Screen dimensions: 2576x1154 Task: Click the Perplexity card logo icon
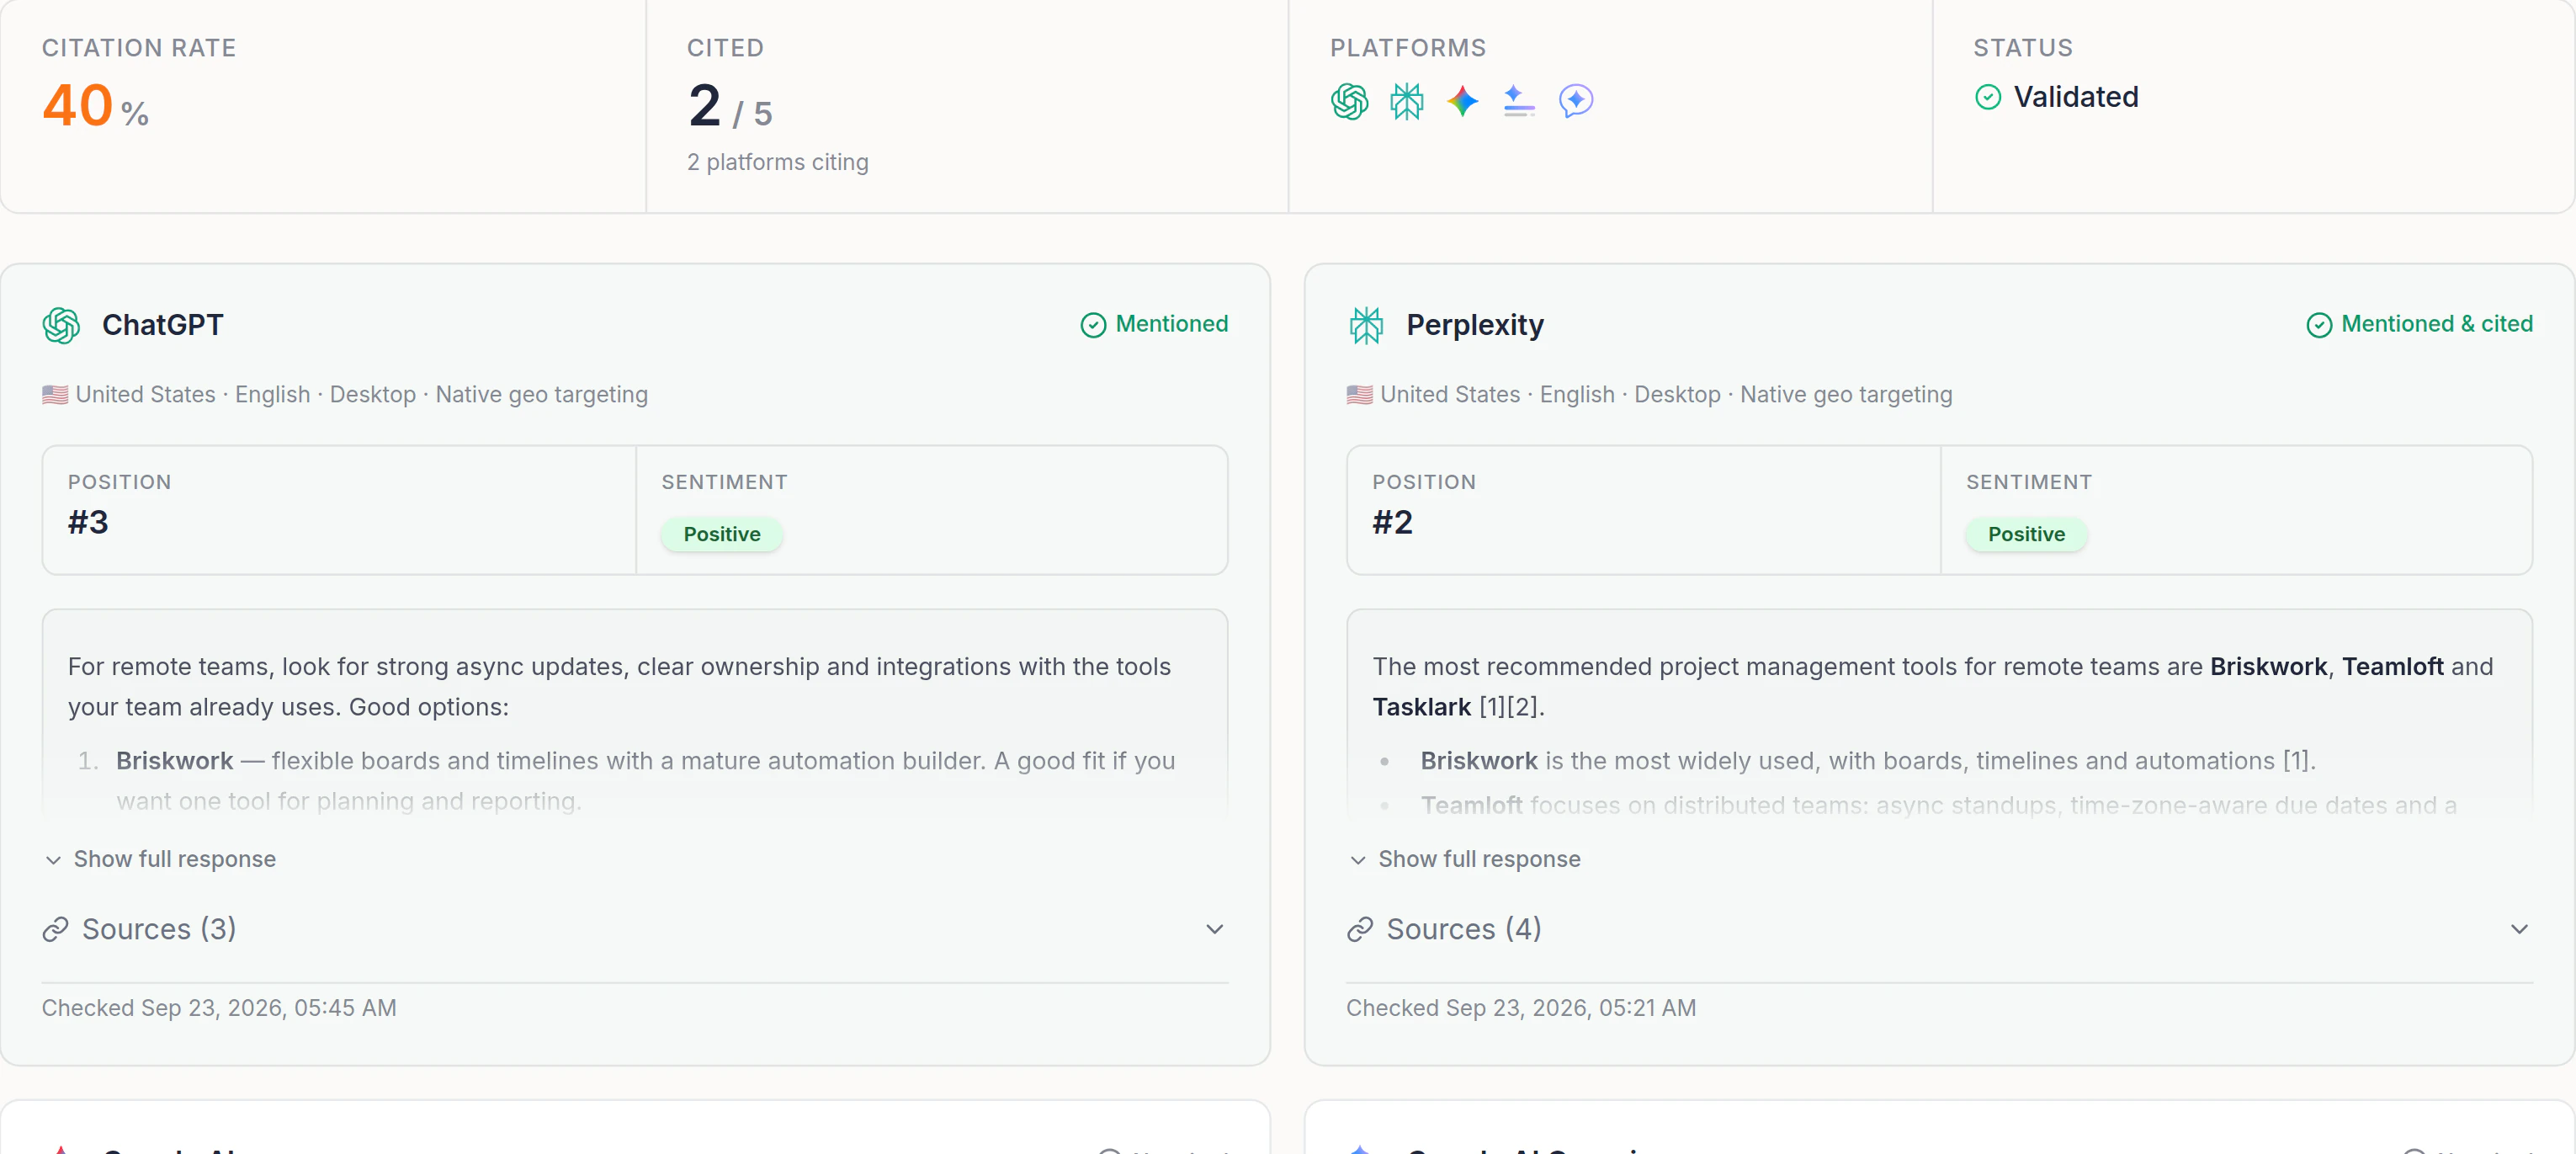coord(1366,325)
